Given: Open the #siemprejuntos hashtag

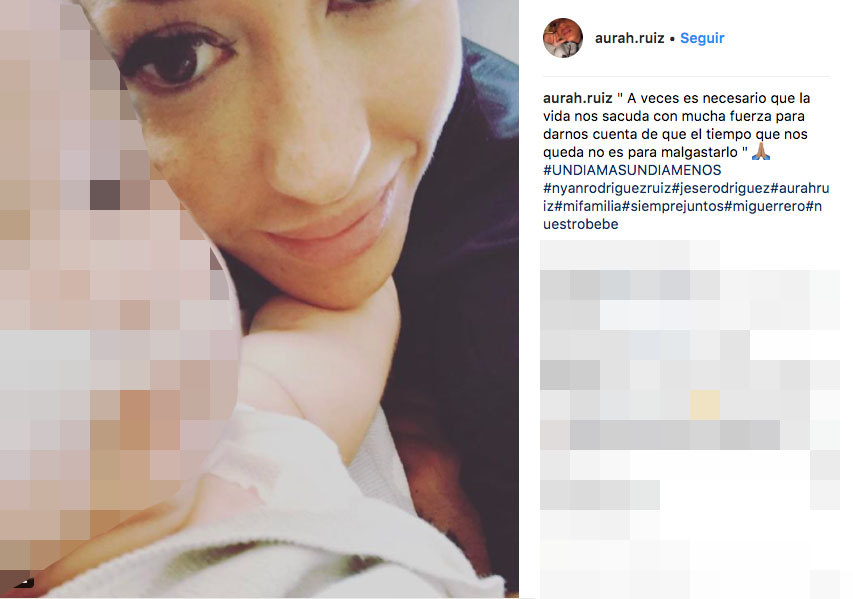Looking at the screenshot, I should (673, 206).
